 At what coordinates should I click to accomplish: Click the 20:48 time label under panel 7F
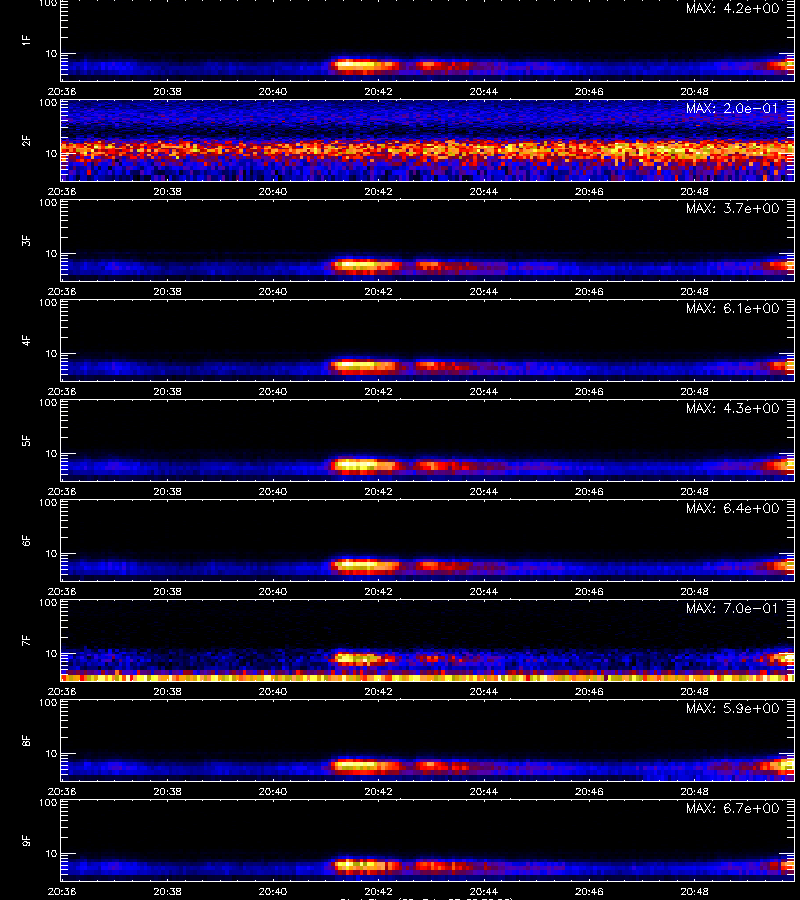click(694, 692)
